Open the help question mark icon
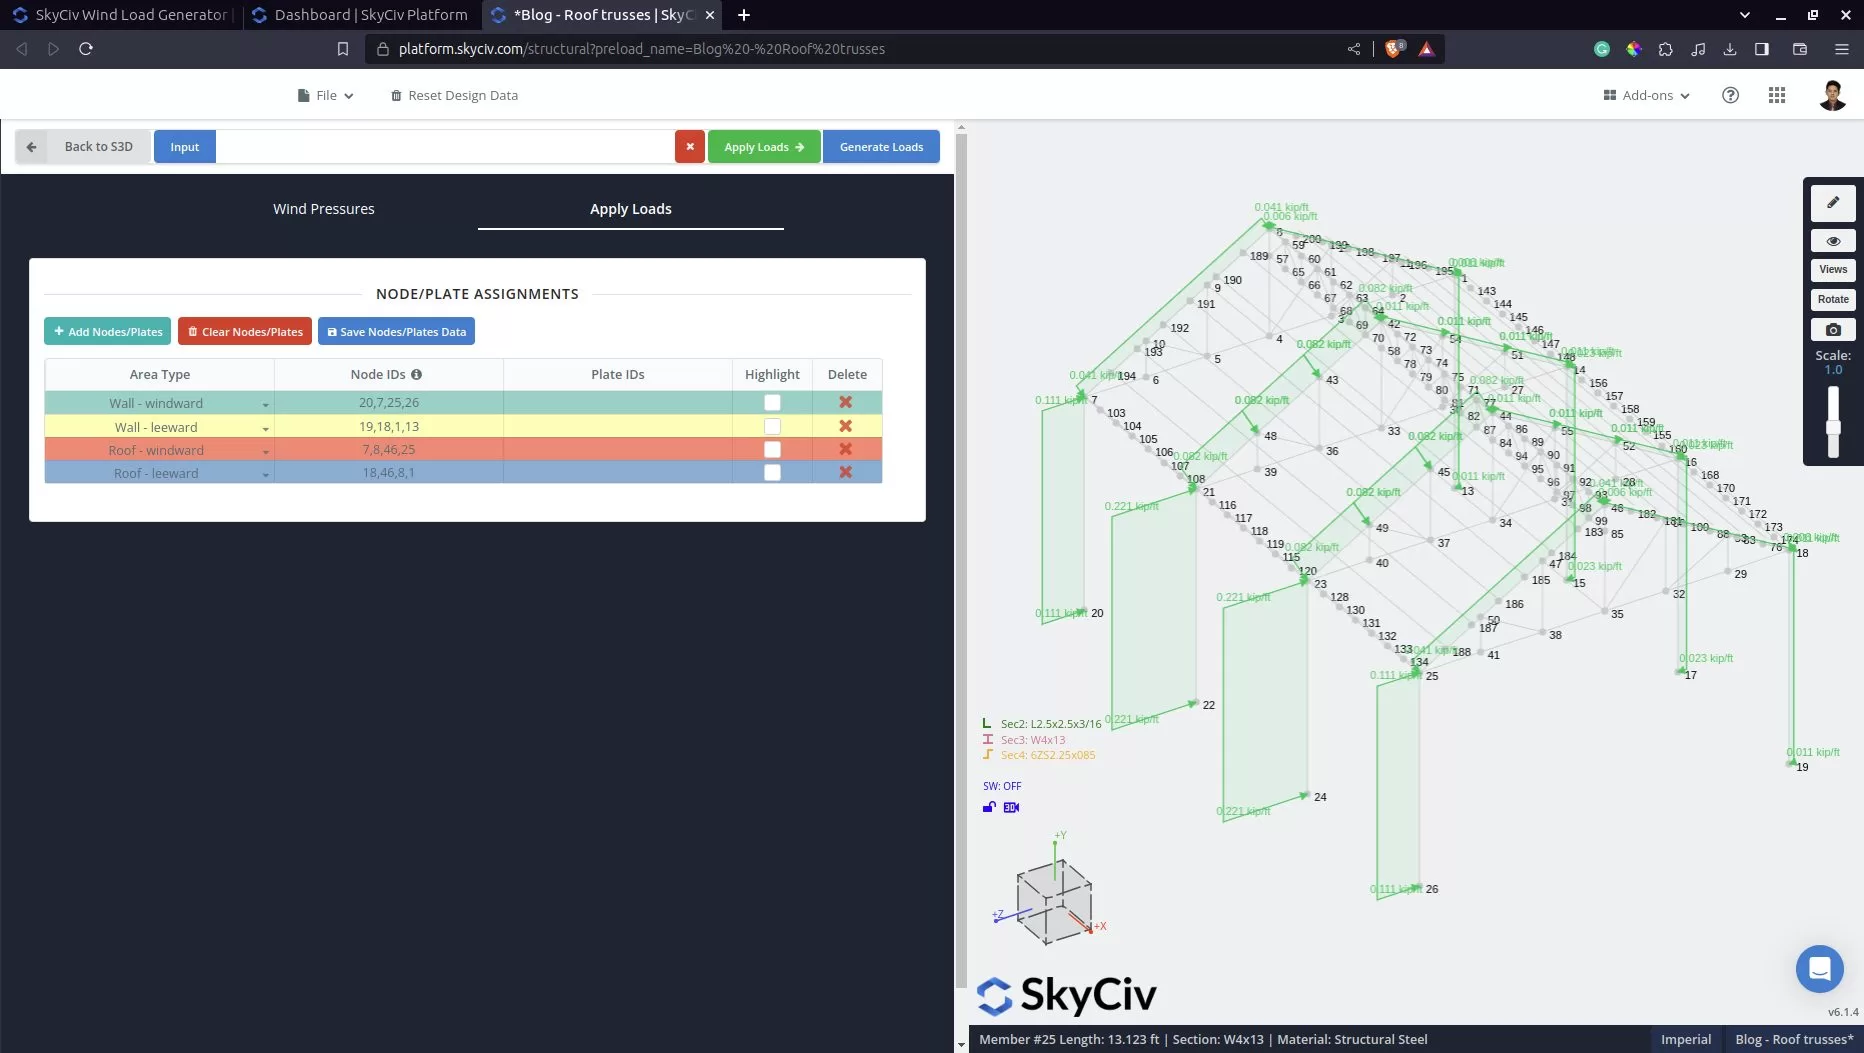 (x=1731, y=95)
